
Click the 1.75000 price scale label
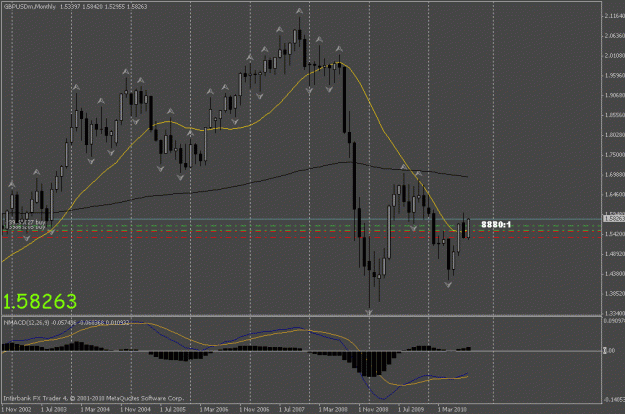tap(615, 155)
